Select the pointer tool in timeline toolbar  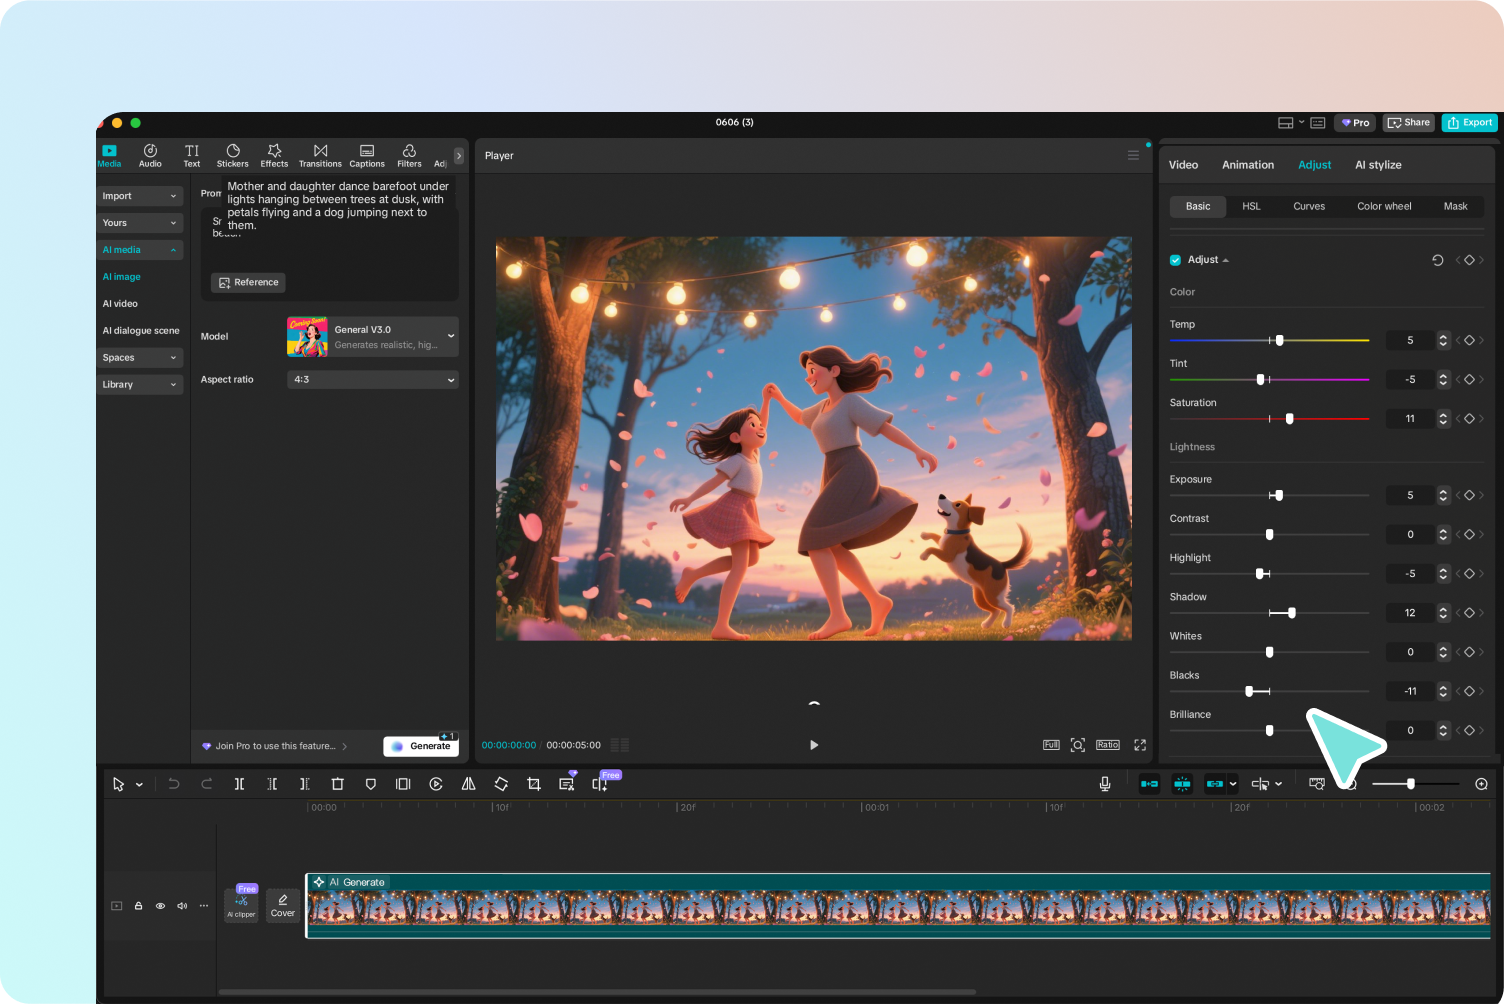[x=118, y=784]
